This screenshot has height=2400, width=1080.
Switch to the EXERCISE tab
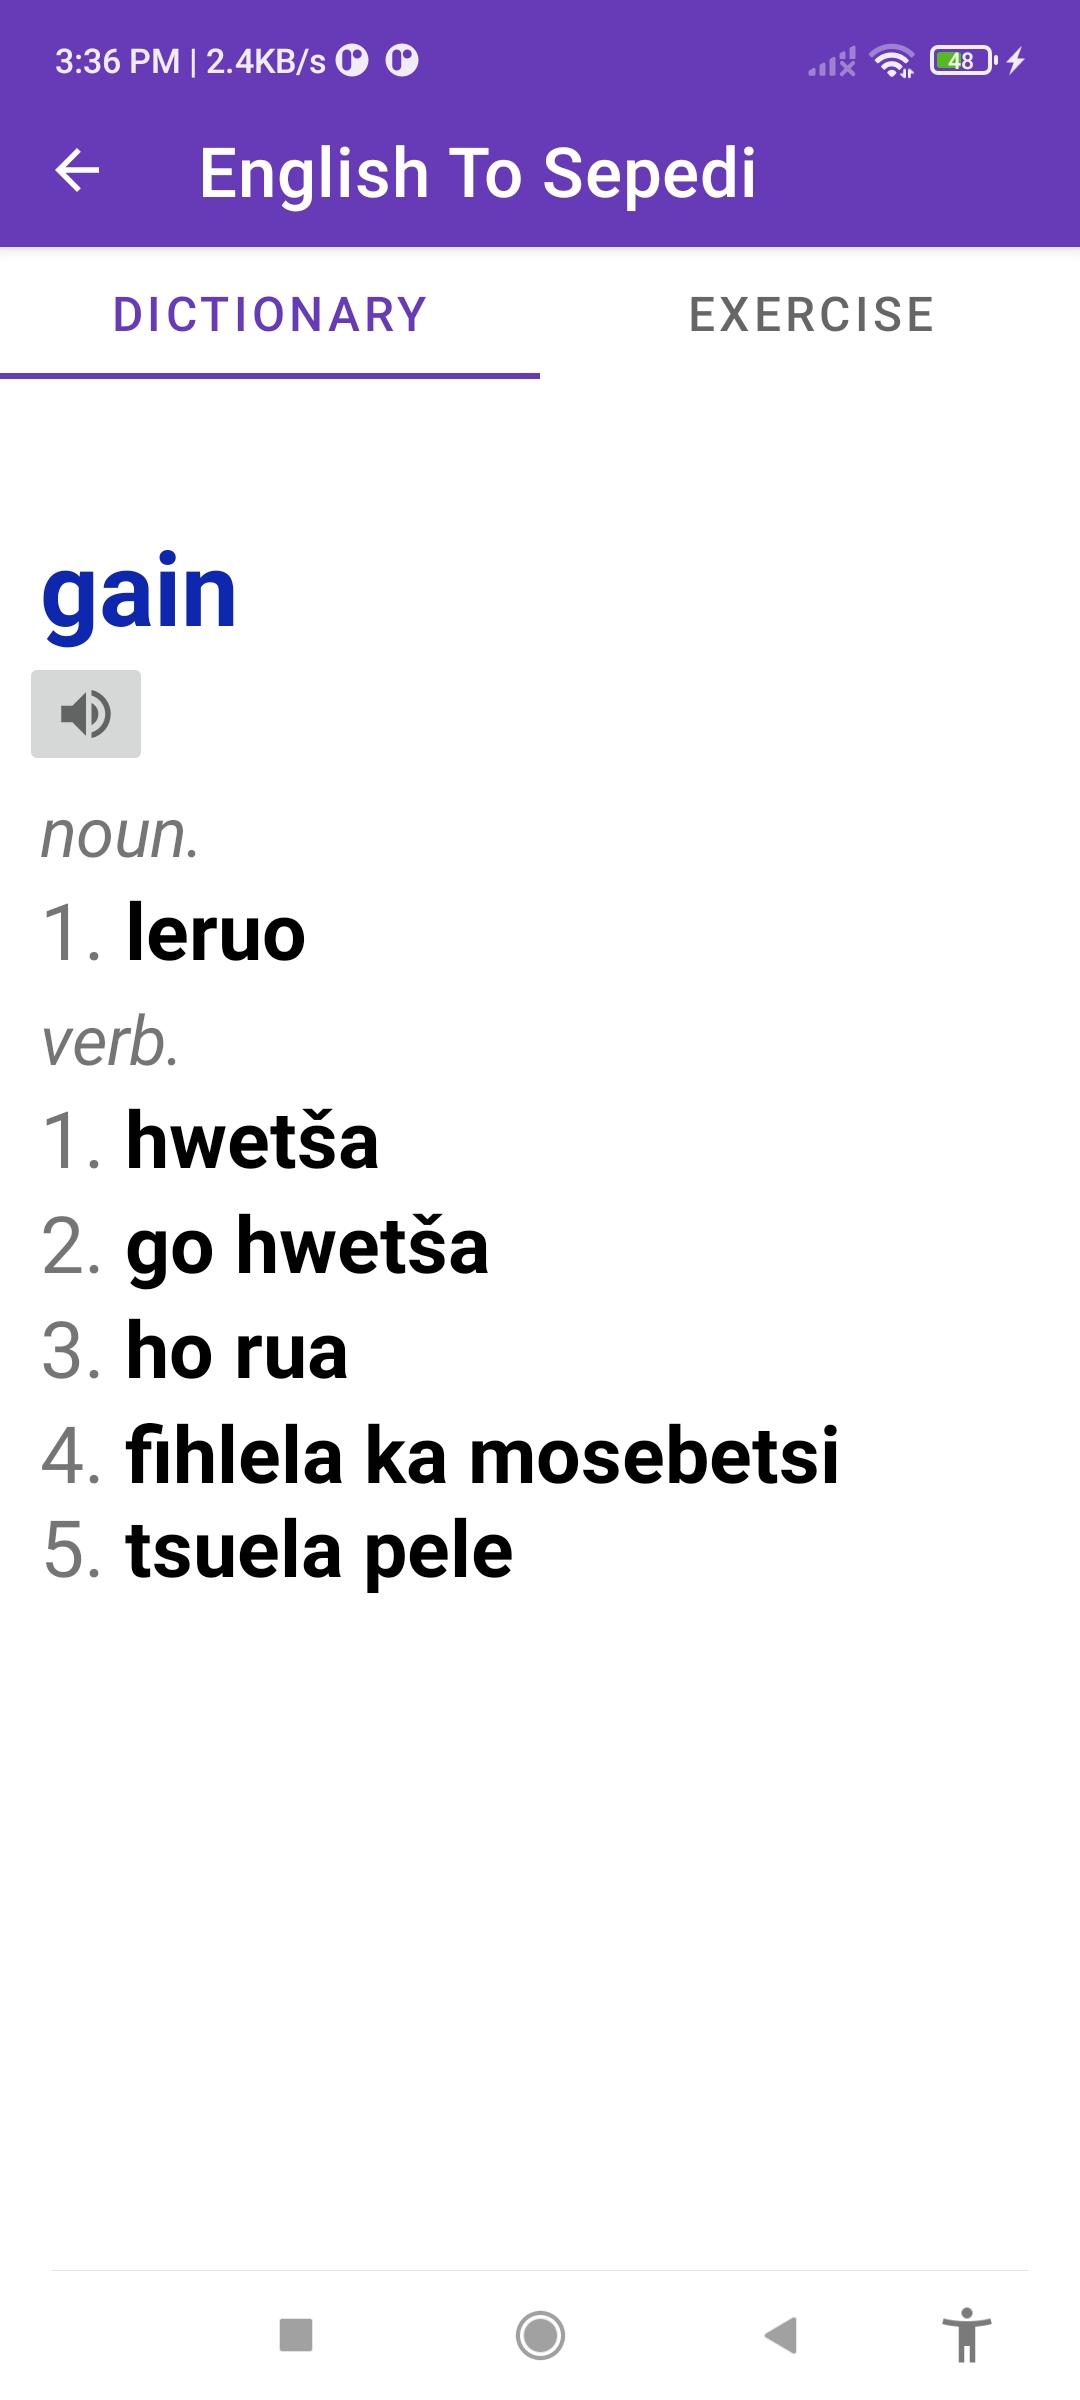point(810,315)
